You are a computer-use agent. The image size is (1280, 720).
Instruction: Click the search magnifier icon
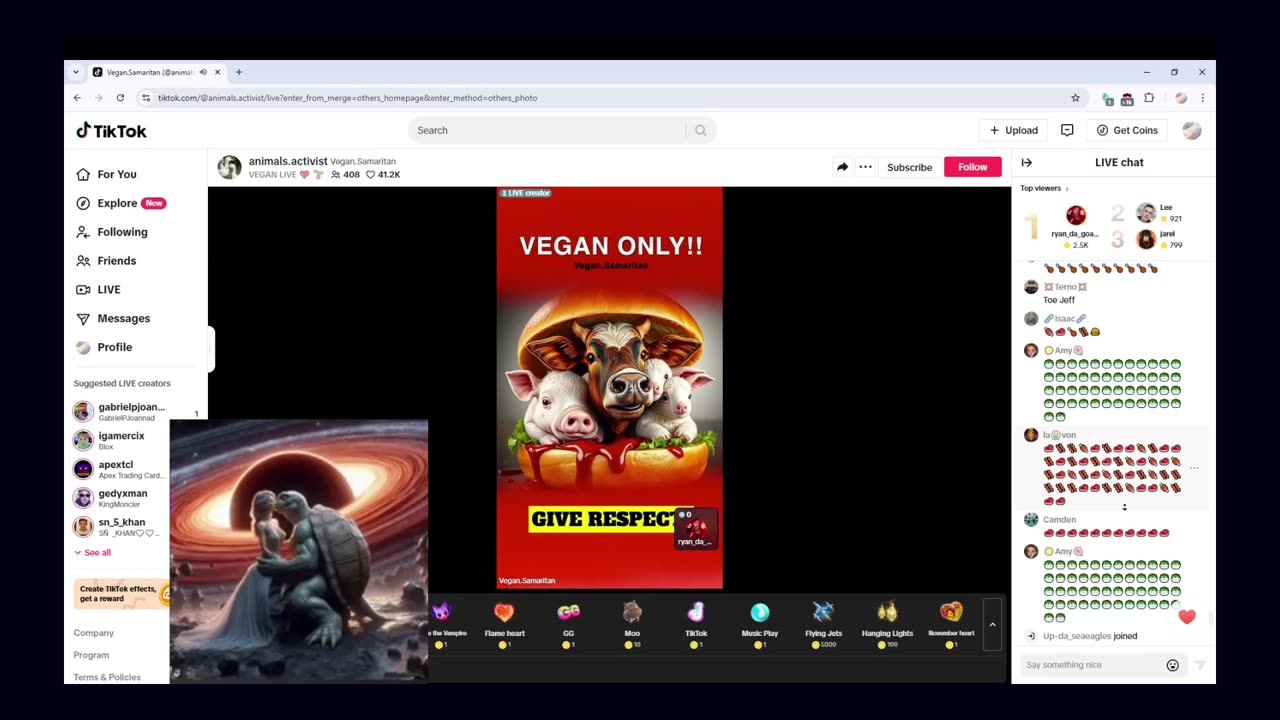pos(701,130)
